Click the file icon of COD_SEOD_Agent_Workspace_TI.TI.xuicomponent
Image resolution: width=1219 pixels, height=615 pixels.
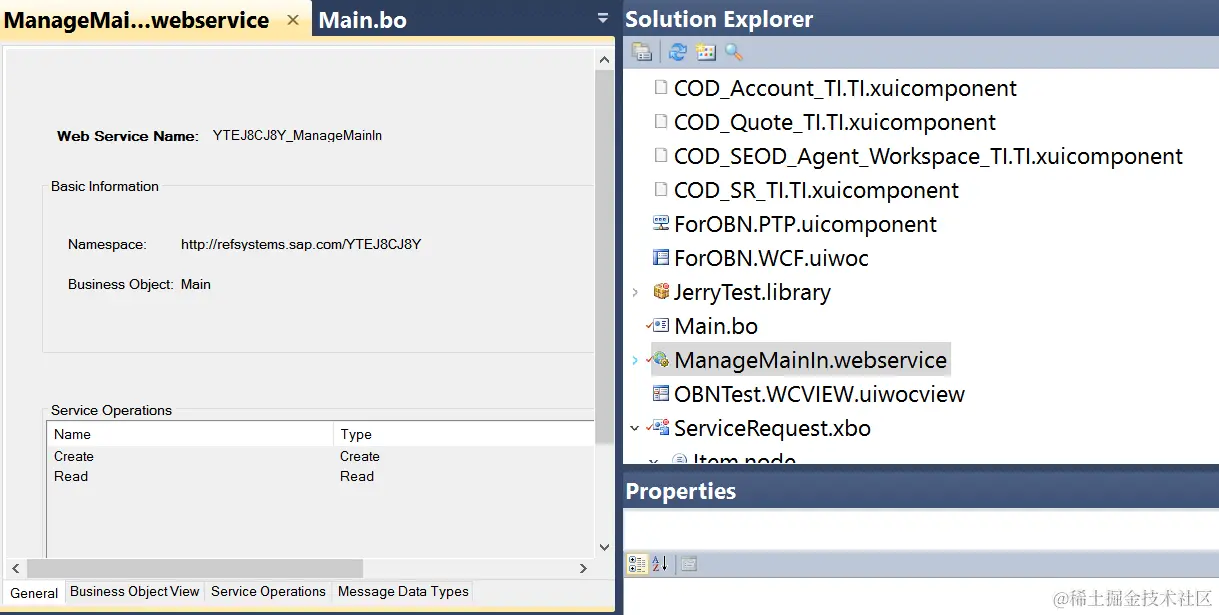coord(660,156)
